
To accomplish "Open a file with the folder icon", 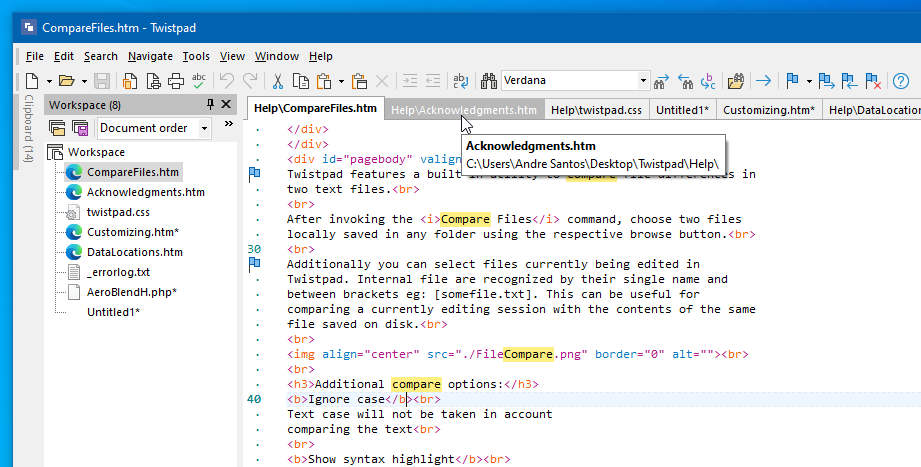I will click(x=66, y=80).
